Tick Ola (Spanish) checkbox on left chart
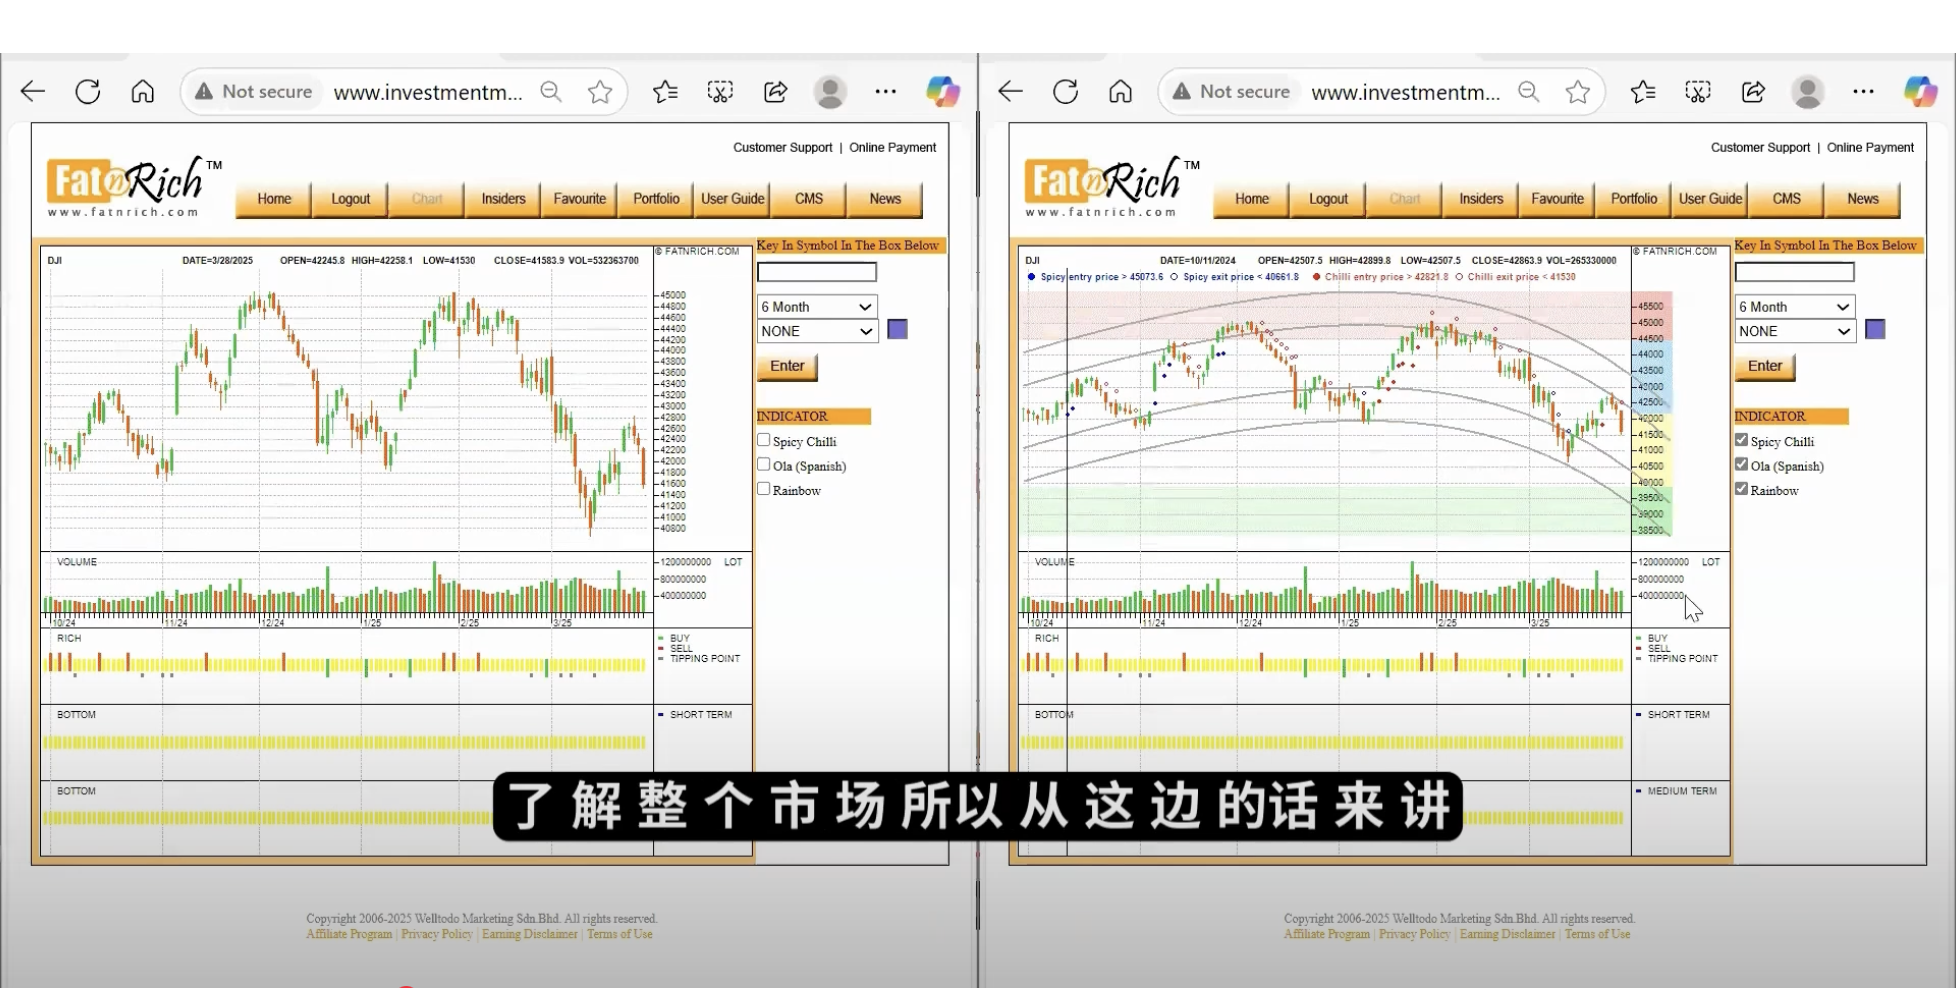This screenshot has height=988, width=1956. tap(764, 465)
